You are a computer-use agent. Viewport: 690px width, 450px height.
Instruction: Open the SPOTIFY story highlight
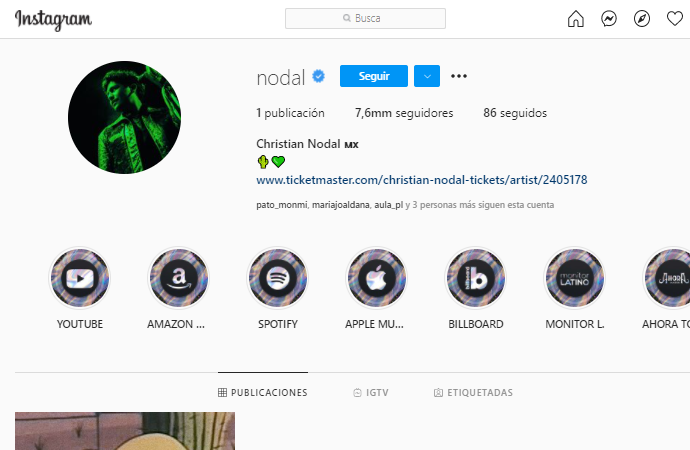click(x=278, y=278)
